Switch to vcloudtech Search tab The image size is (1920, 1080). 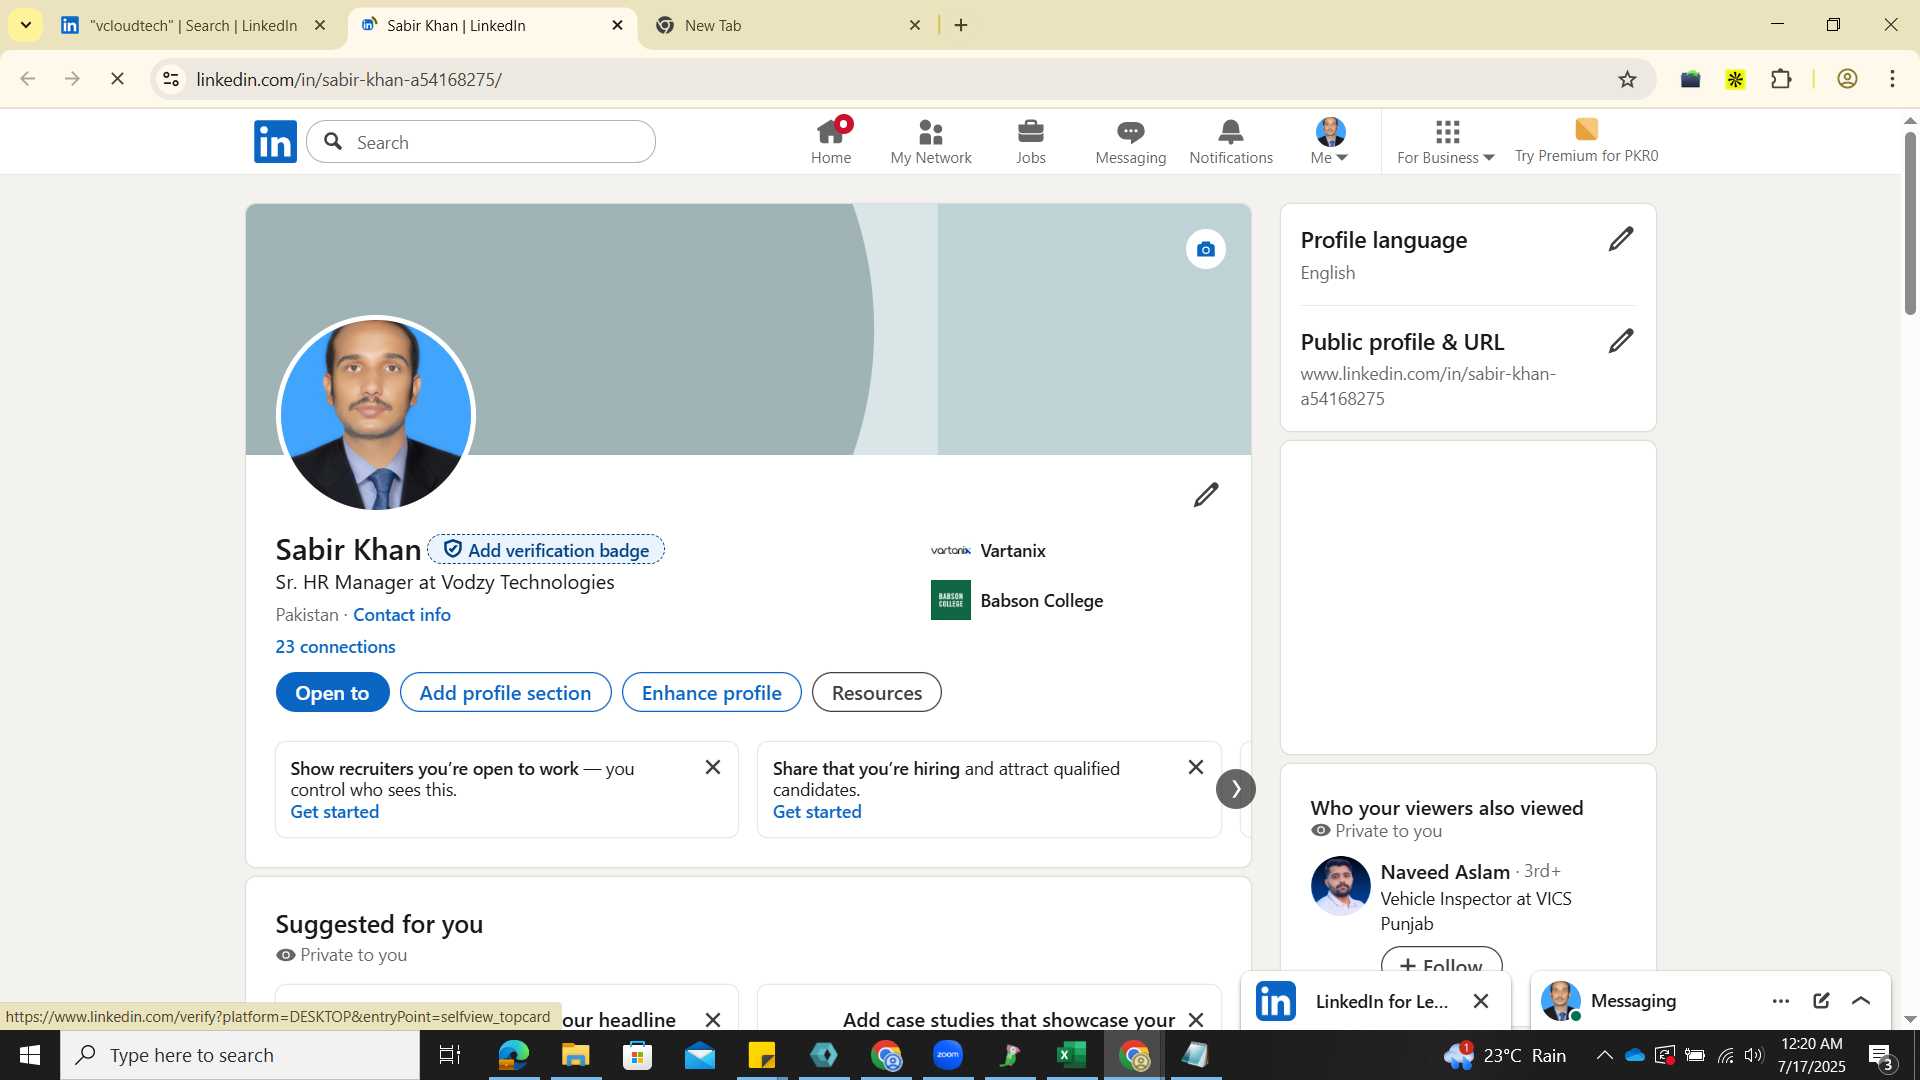tap(193, 25)
